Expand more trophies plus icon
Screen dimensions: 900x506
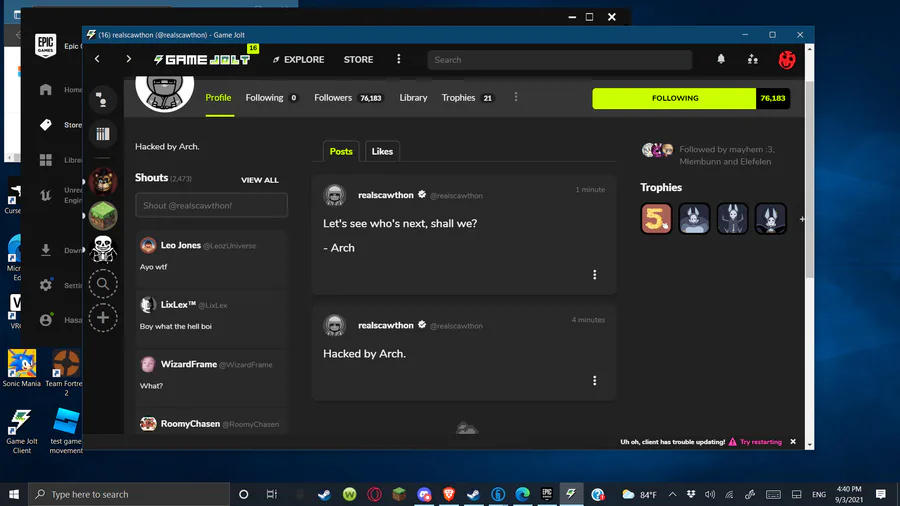[802, 219]
